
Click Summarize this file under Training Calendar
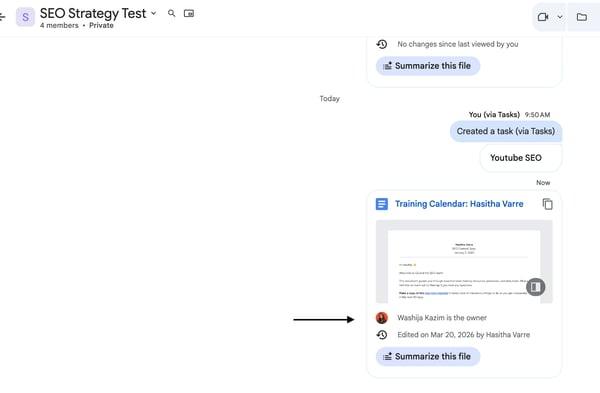coord(428,357)
